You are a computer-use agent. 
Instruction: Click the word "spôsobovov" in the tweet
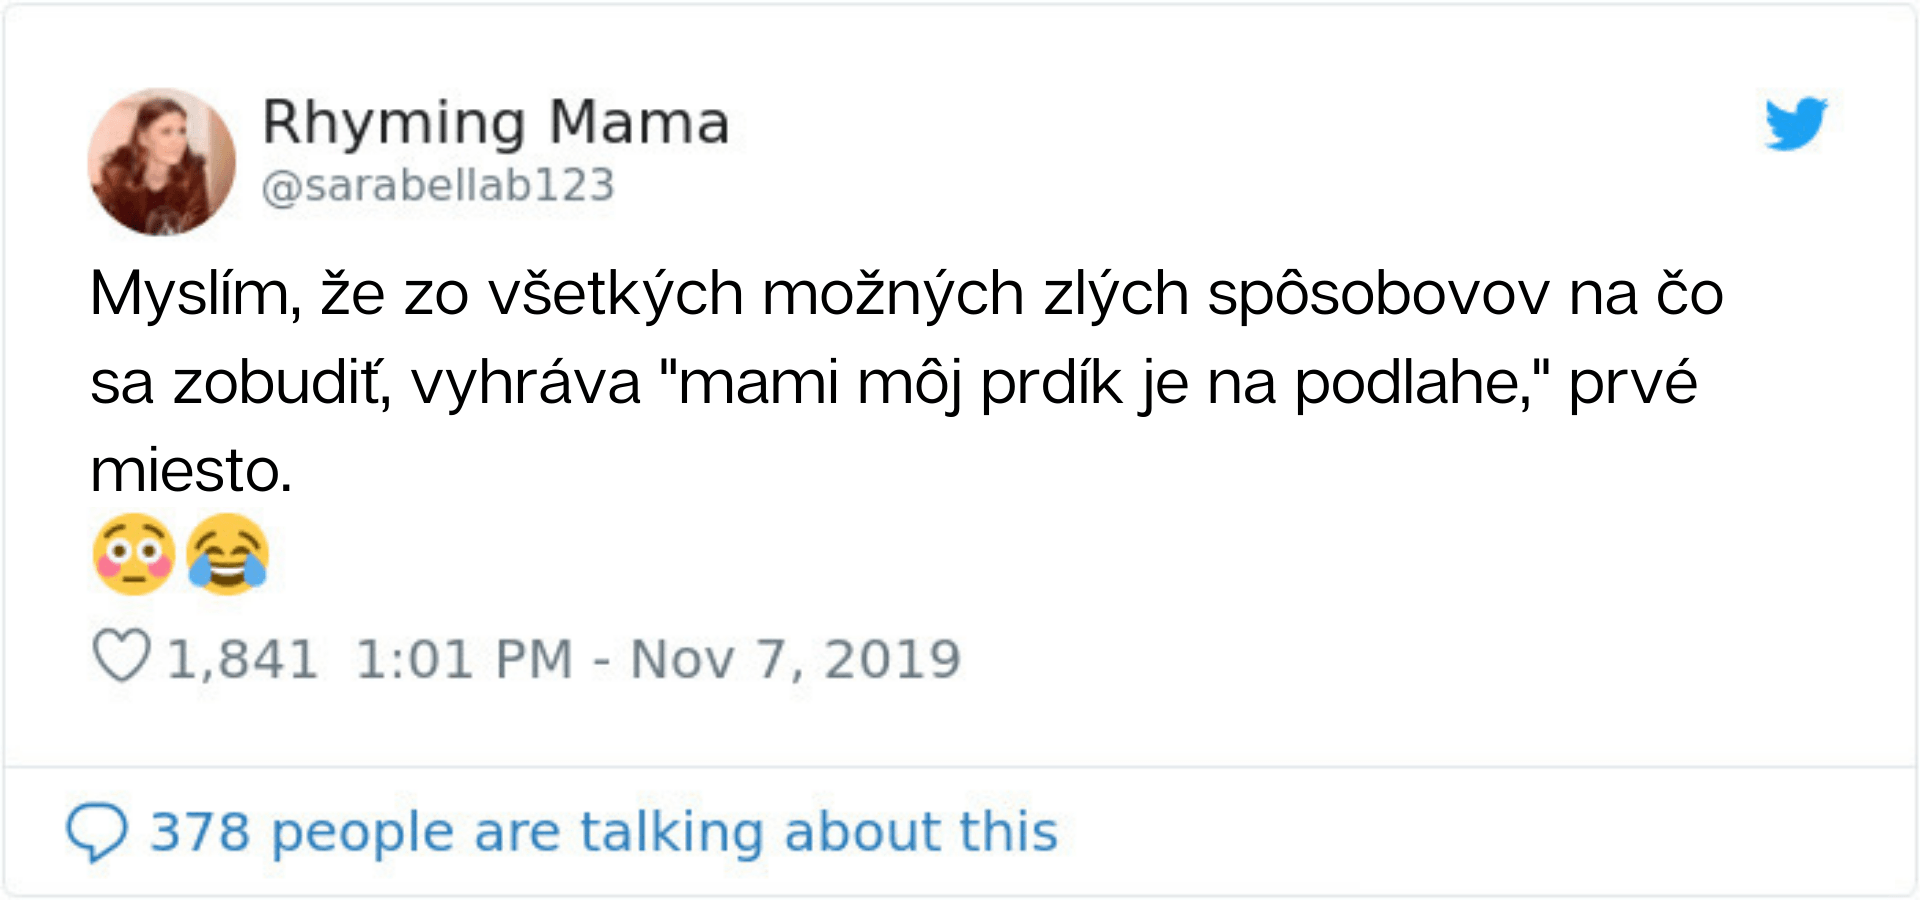pyautogui.click(x=1378, y=294)
